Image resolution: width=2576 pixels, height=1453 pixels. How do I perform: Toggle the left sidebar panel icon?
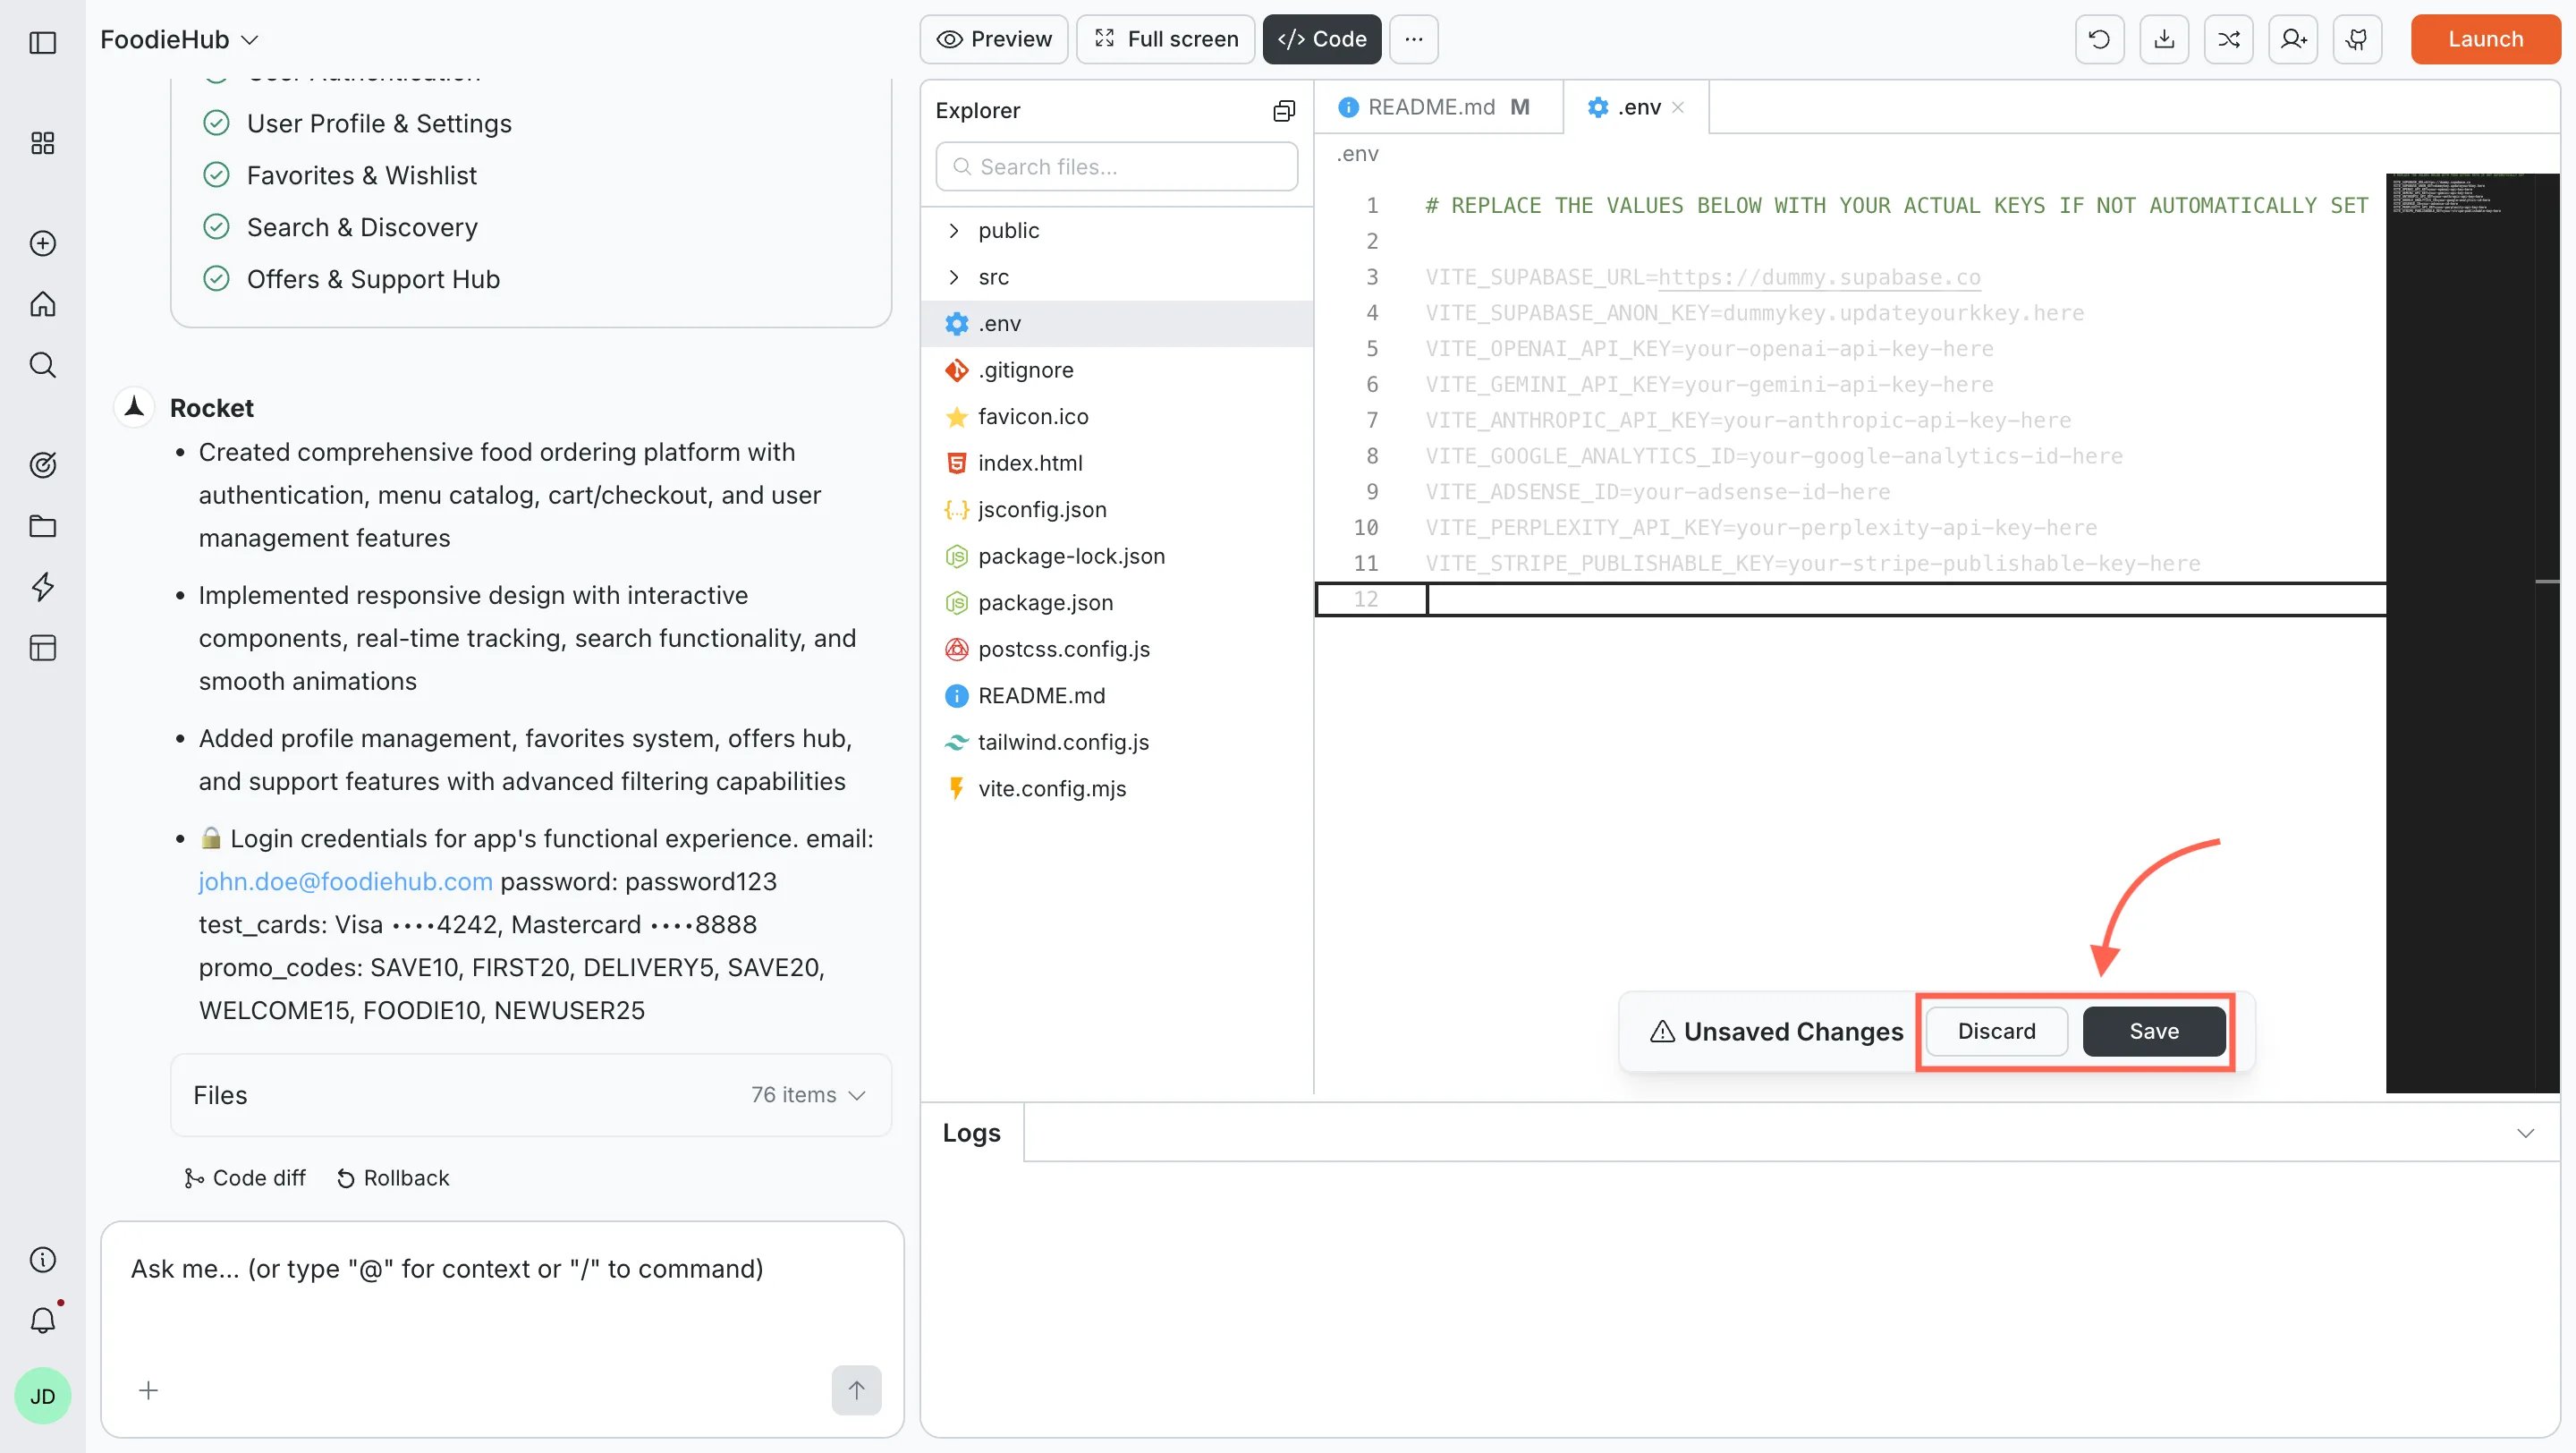(42, 42)
